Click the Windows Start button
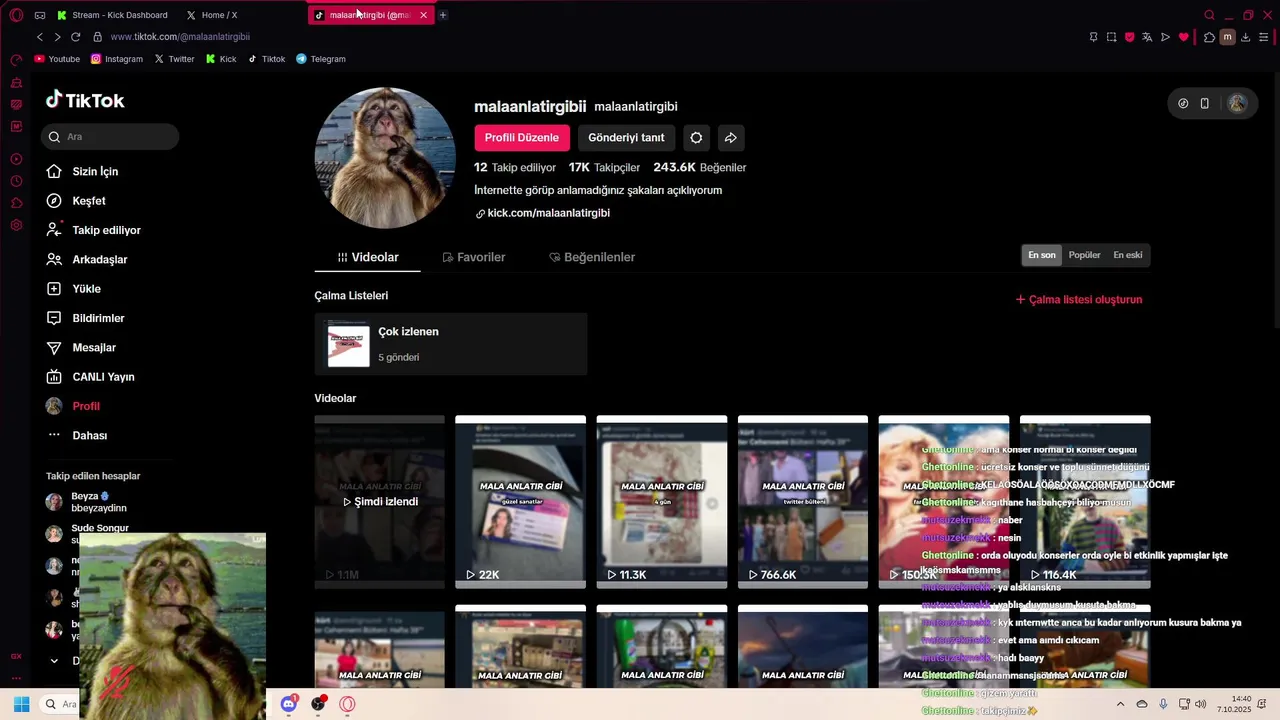The image size is (1280, 720). [x=21, y=704]
